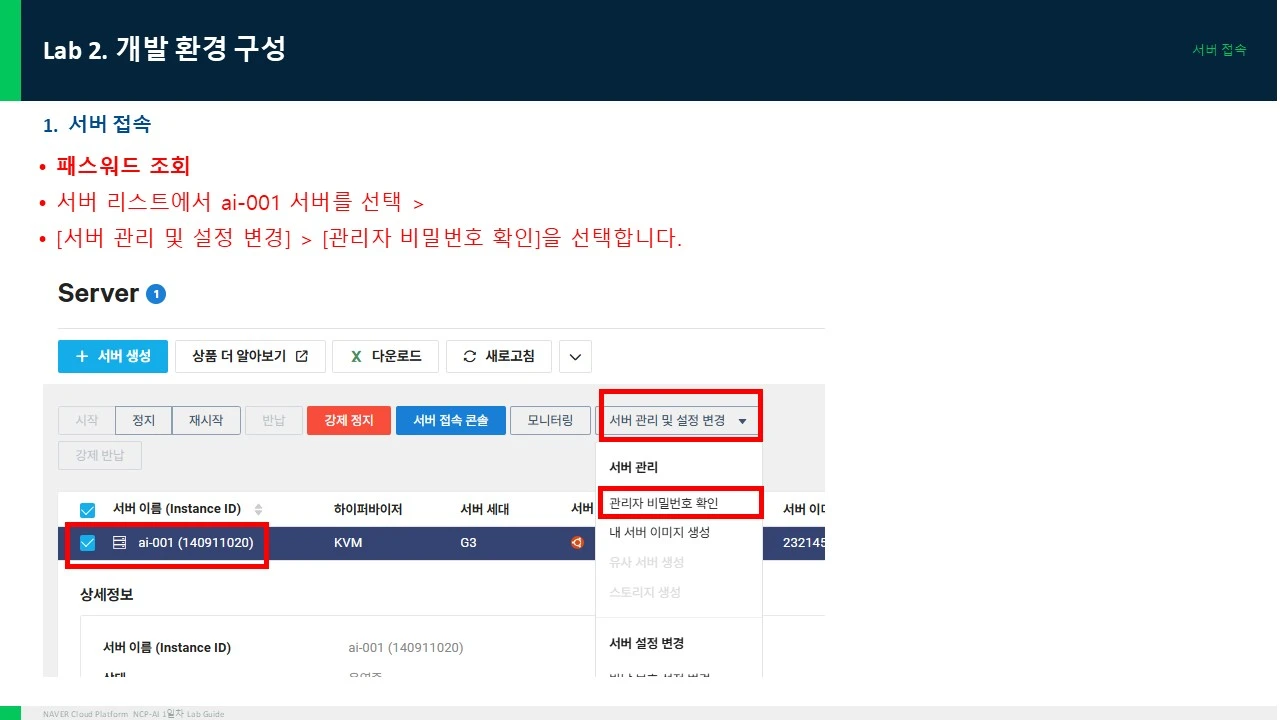Open the 상품 더 알아보기 link button
The height and width of the screenshot is (720, 1280).
pyautogui.click(x=250, y=357)
